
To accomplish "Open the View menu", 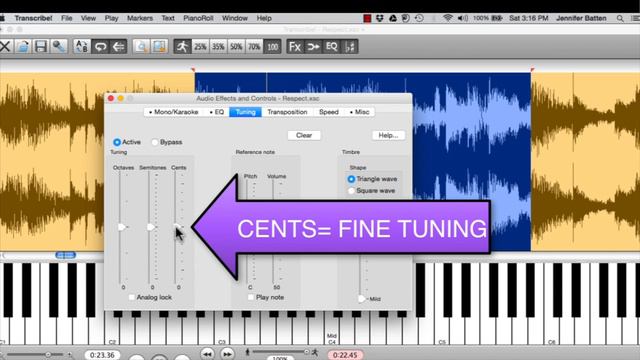I will click(88, 18).
